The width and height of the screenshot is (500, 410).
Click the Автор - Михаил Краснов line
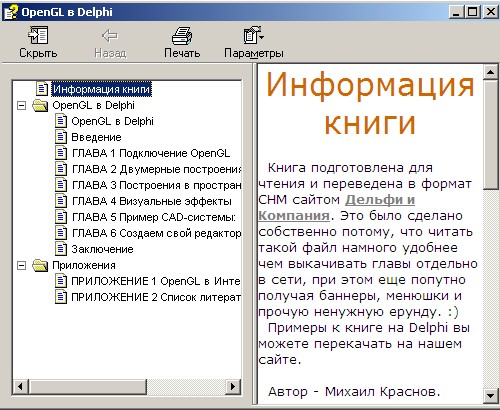(x=354, y=392)
